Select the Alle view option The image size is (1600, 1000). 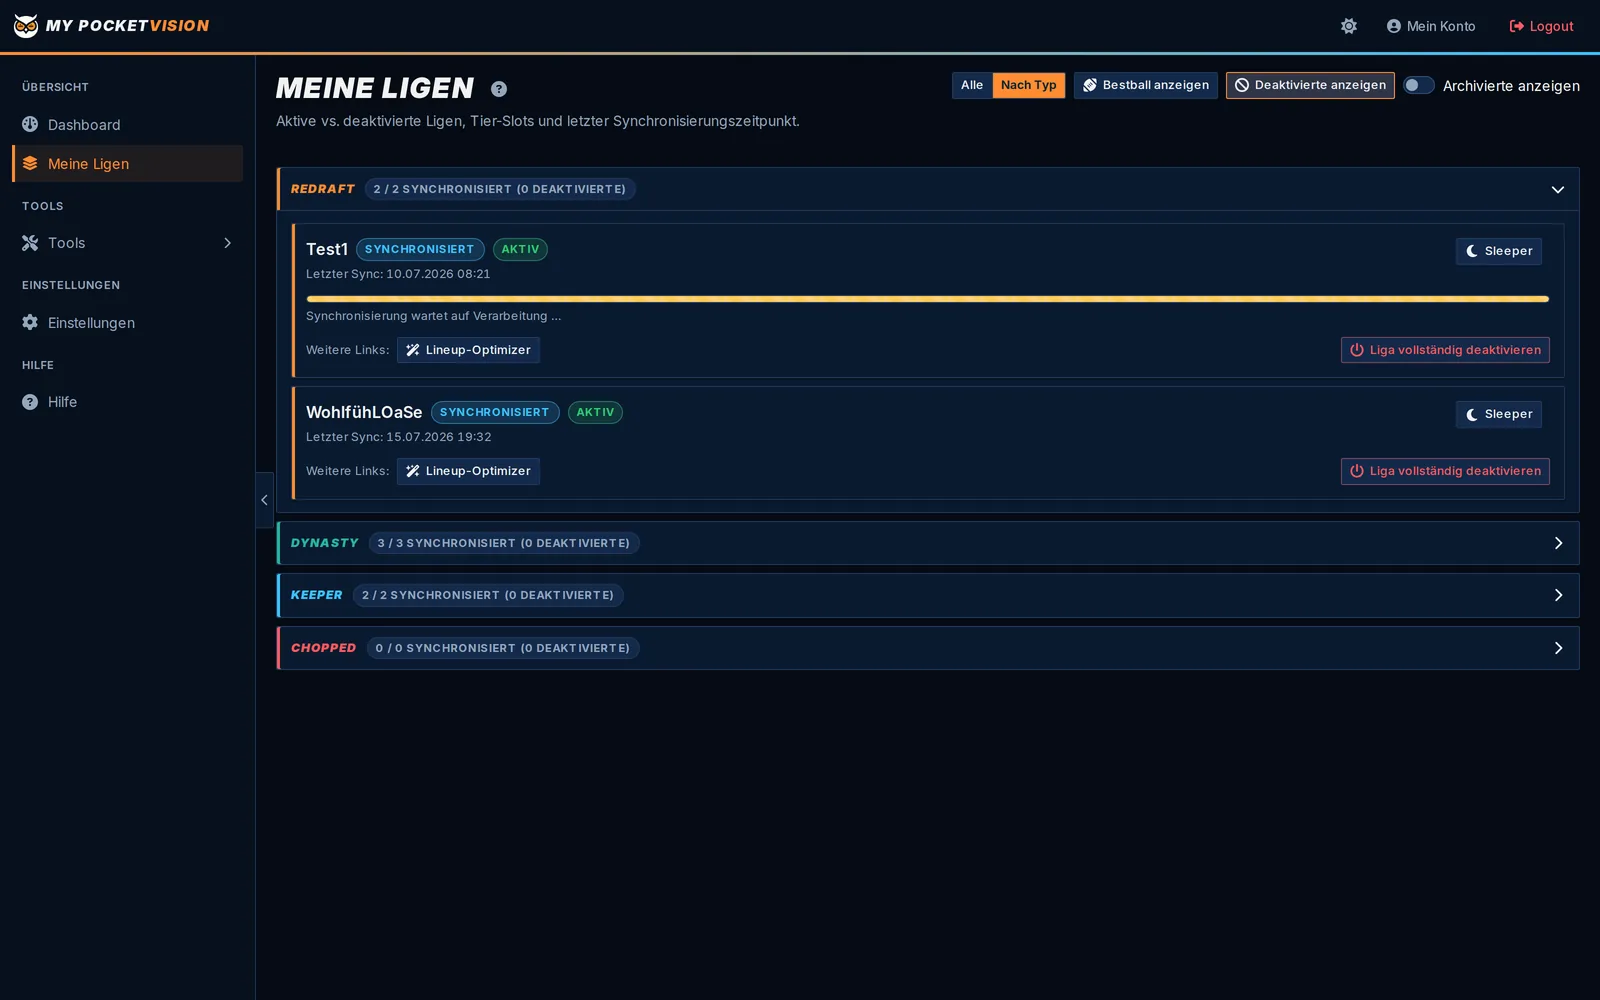[972, 85]
